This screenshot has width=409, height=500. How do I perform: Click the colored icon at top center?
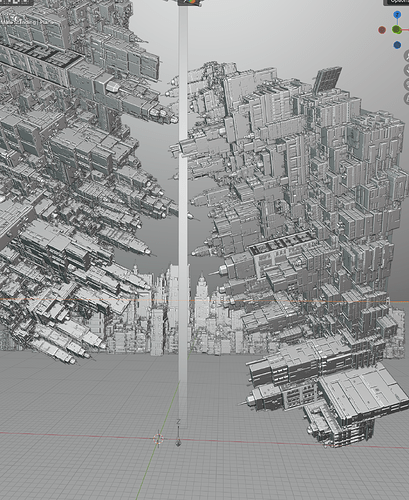pos(191,3)
